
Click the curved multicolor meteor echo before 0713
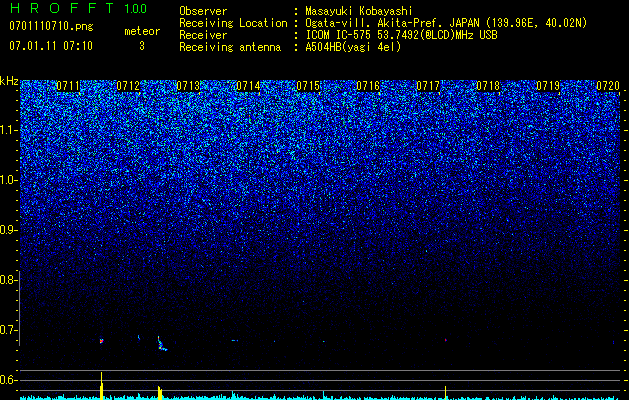tap(161, 344)
